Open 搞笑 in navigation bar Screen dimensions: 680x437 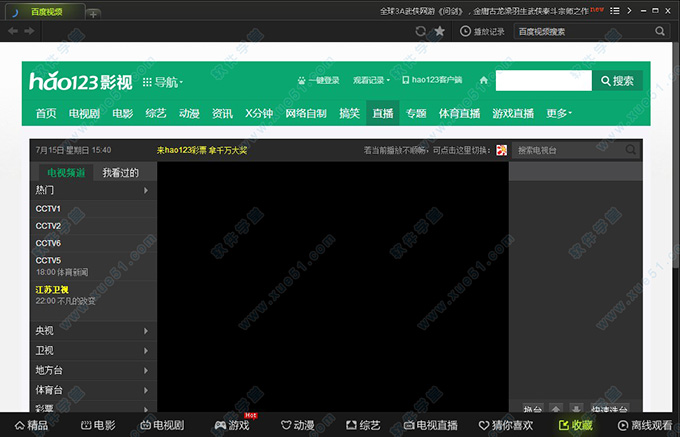click(350, 114)
